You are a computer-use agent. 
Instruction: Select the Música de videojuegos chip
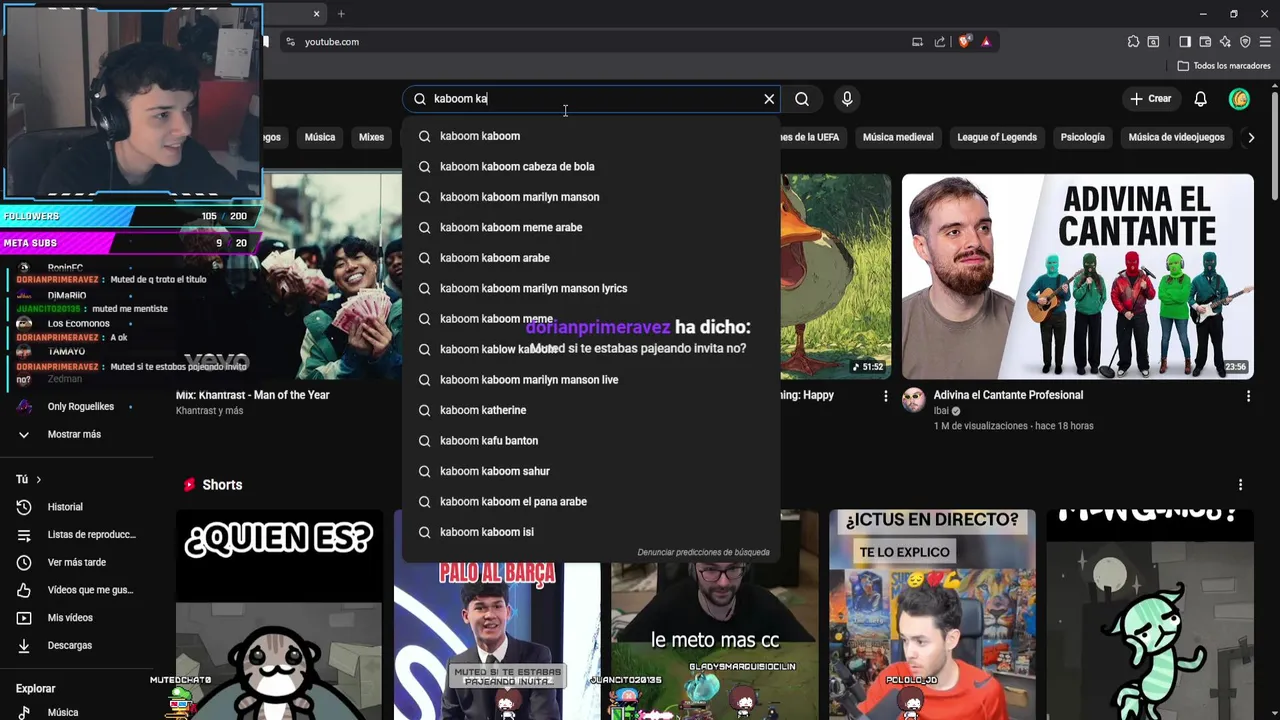point(1176,137)
